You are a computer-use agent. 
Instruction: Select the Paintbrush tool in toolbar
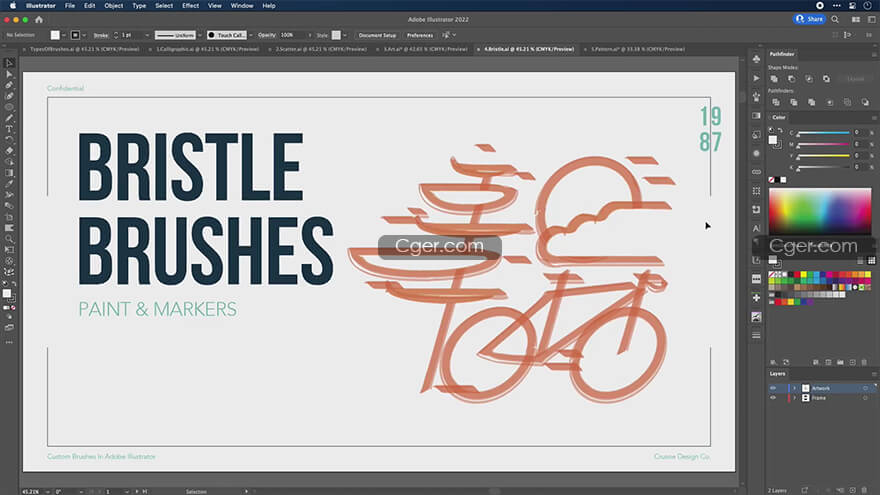pos(9,118)
